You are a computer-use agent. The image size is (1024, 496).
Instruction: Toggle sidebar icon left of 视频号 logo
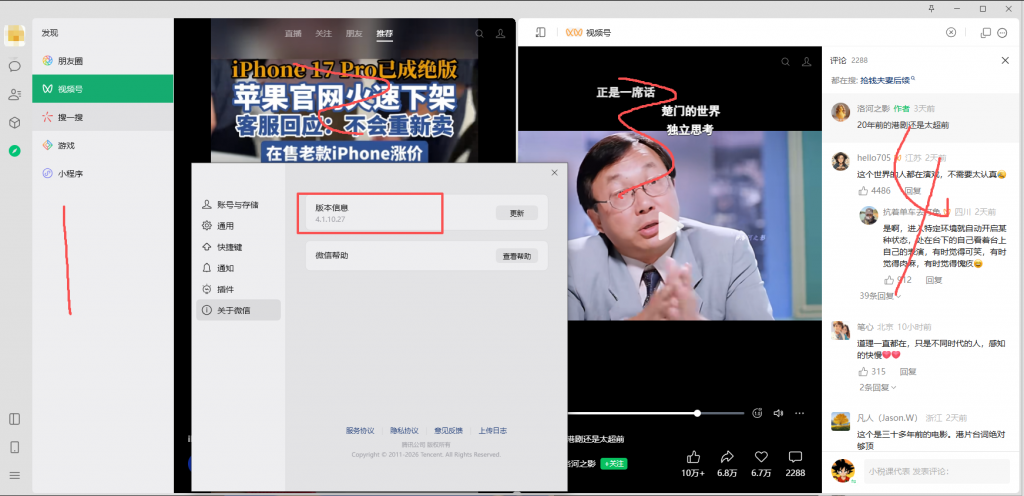point(540,33)
